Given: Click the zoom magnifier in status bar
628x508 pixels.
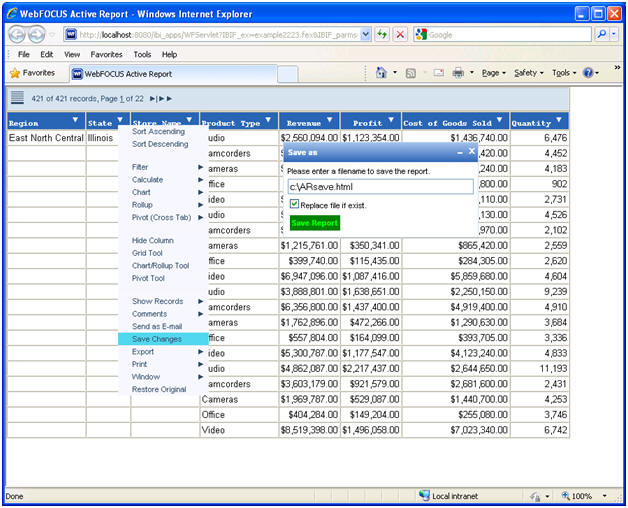Looking at the screenshot, I should click(566, 496).
